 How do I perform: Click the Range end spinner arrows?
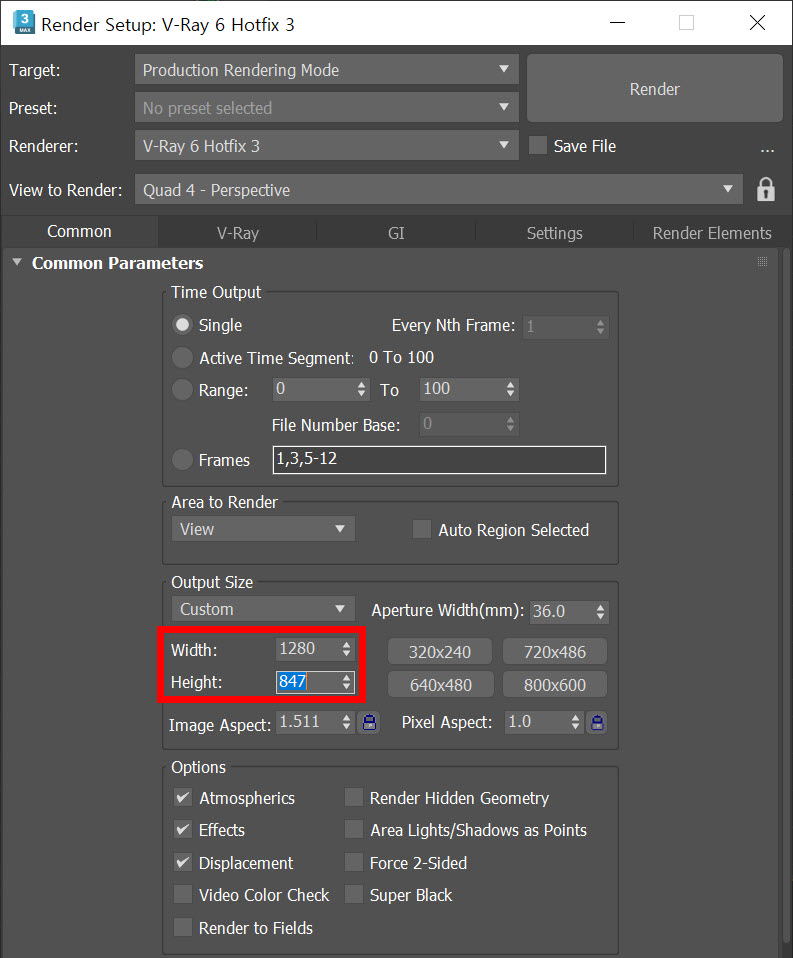point(510,389)
